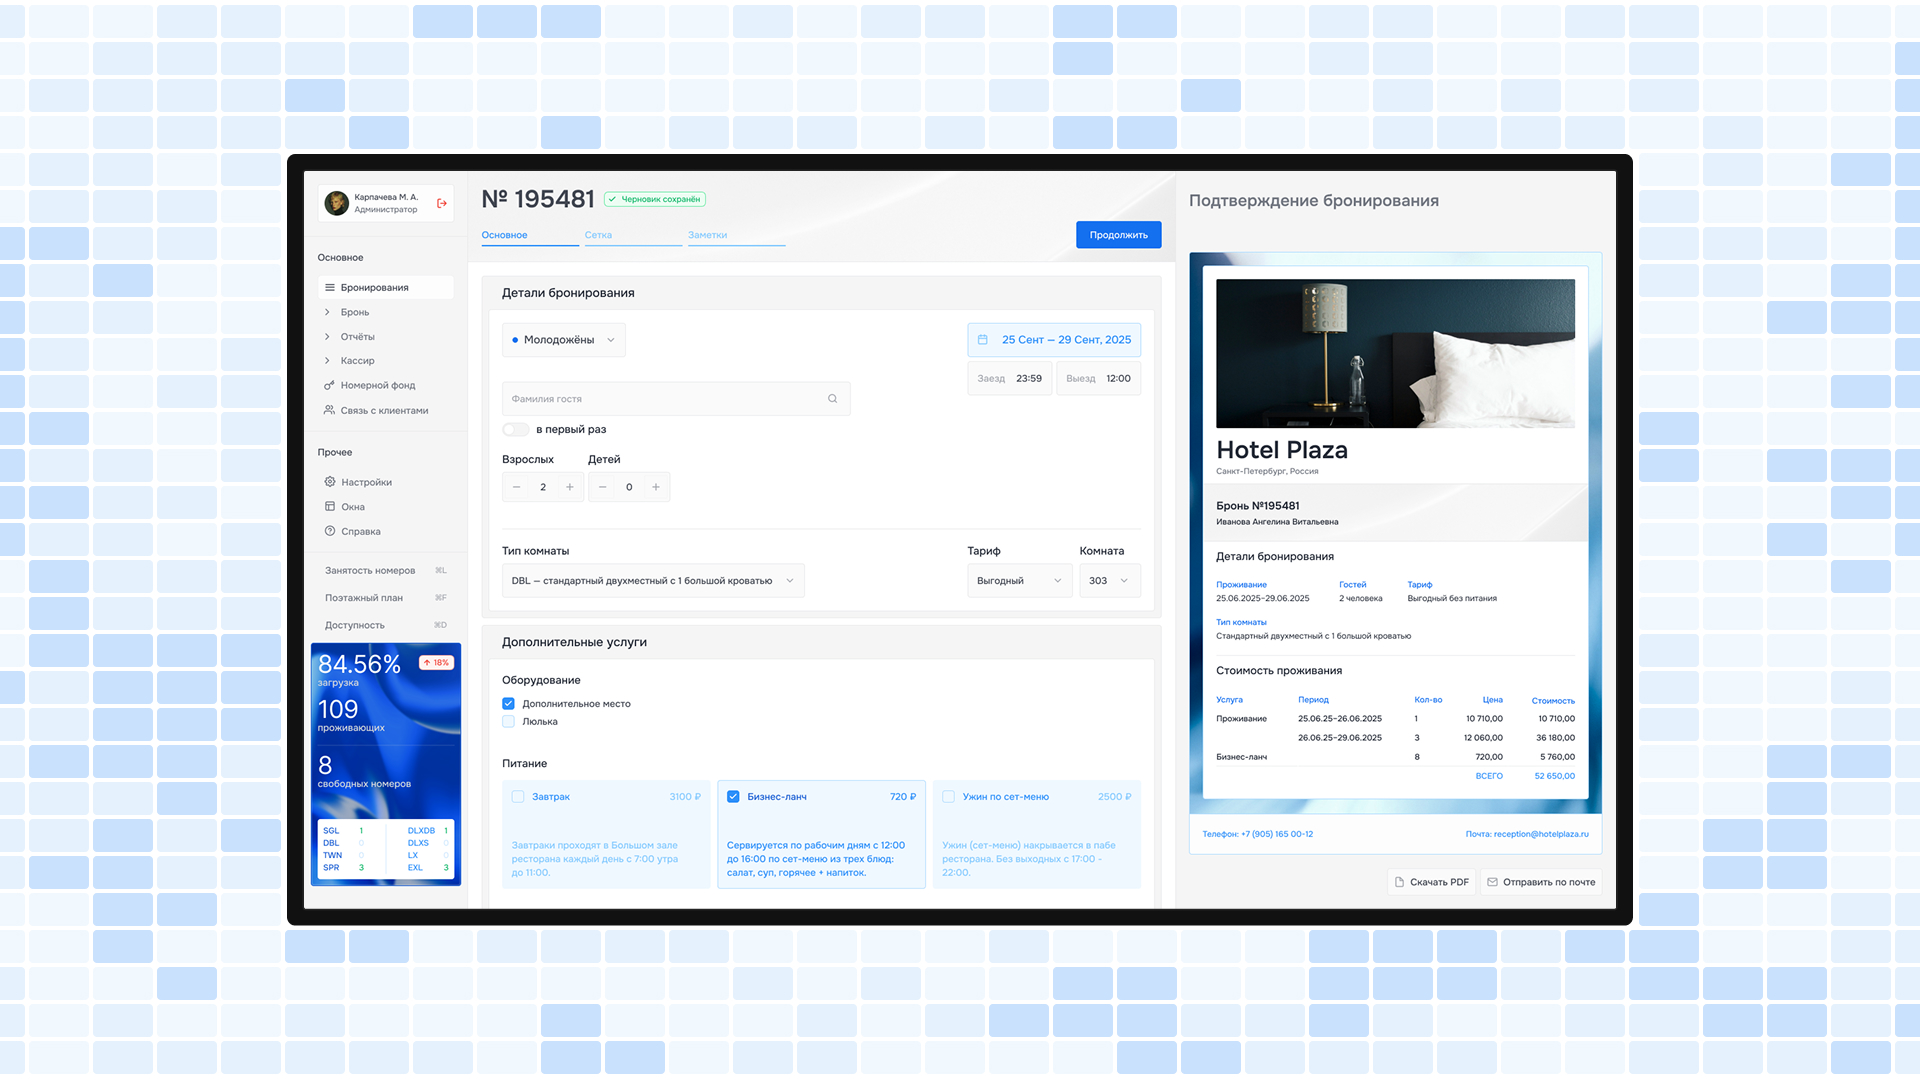Viewport: 1920px width, 1080px height.
Task: Click the Справка question icon
Action: [x=330, y=531]
